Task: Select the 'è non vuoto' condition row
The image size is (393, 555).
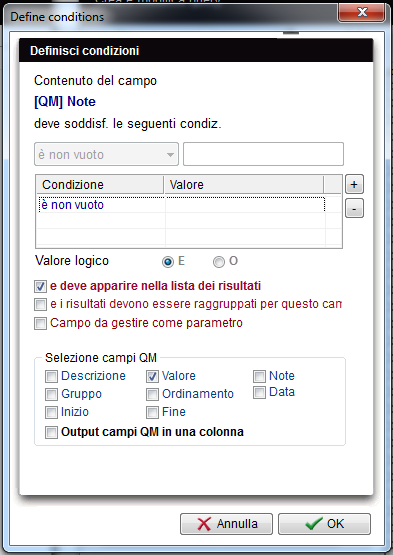Action: coord(181,205)
